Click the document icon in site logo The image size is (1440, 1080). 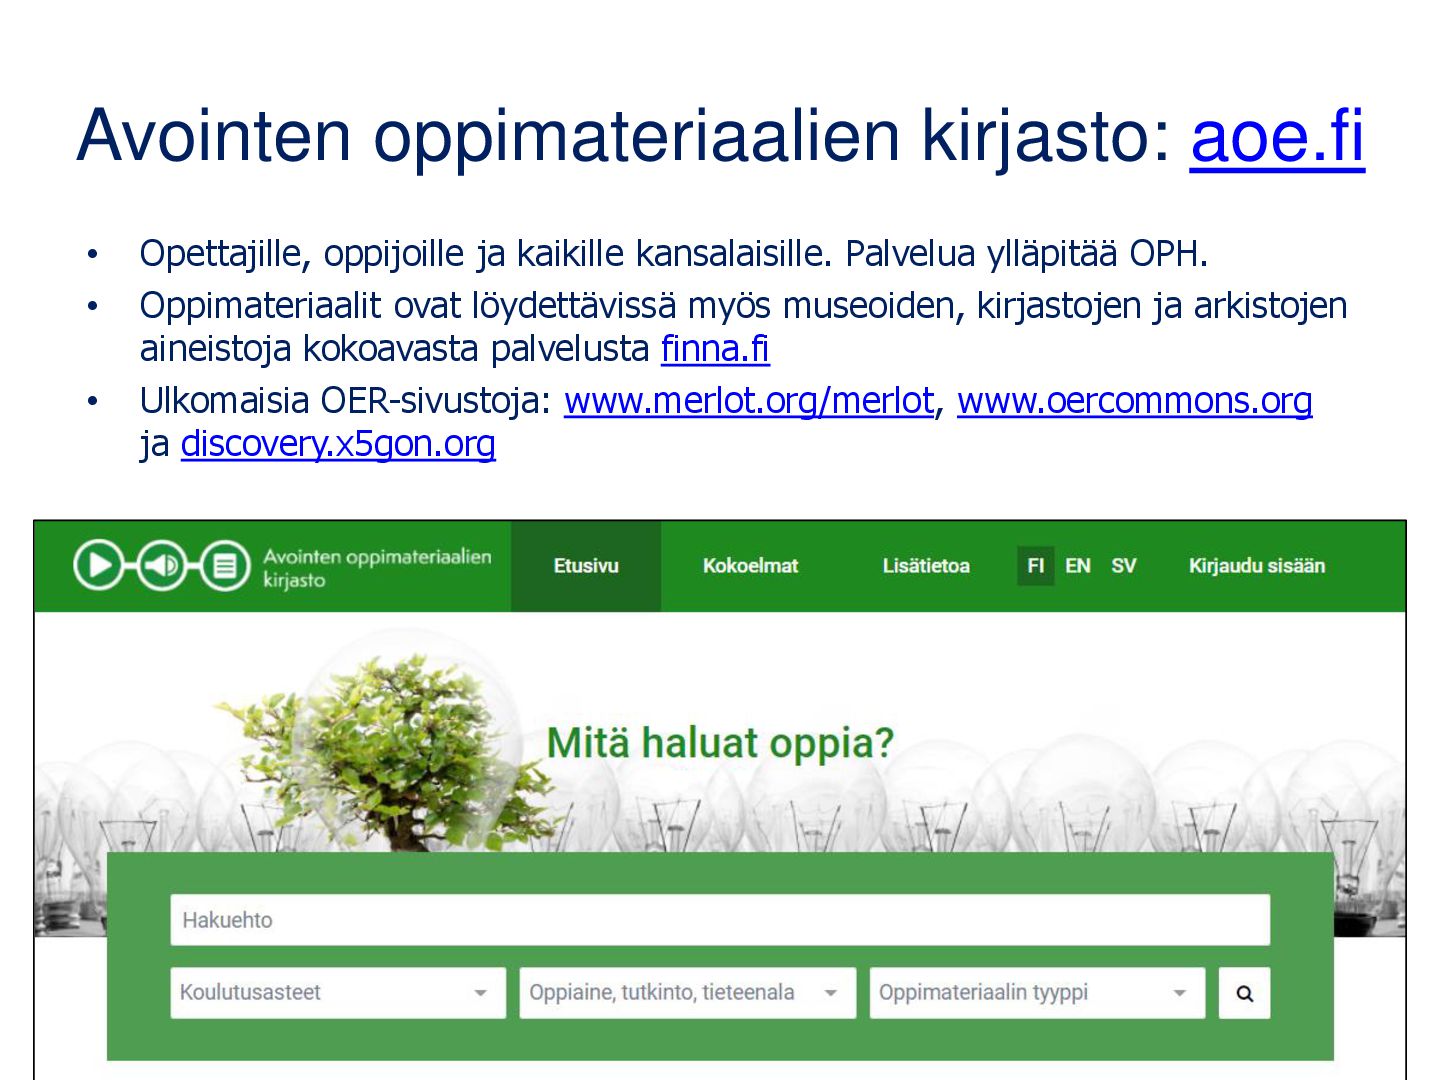[225, 565]
